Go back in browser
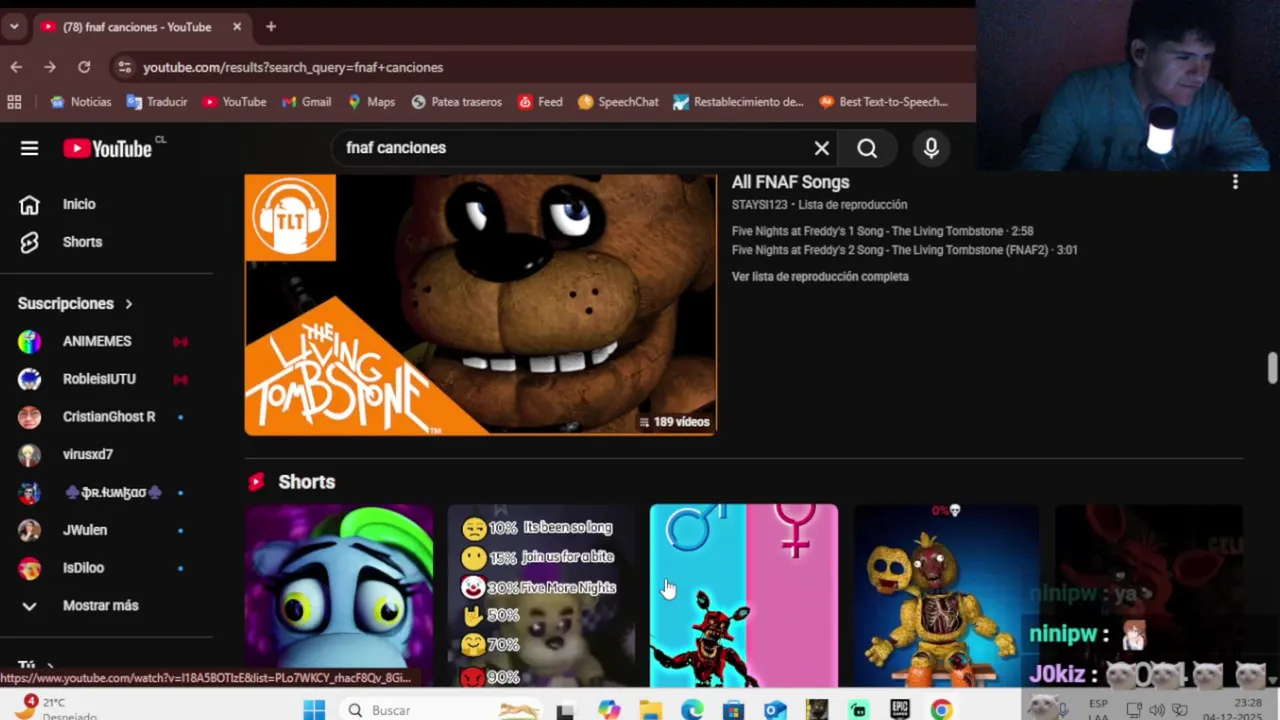This screenshot has height=720, width=1280. point(16,67)
